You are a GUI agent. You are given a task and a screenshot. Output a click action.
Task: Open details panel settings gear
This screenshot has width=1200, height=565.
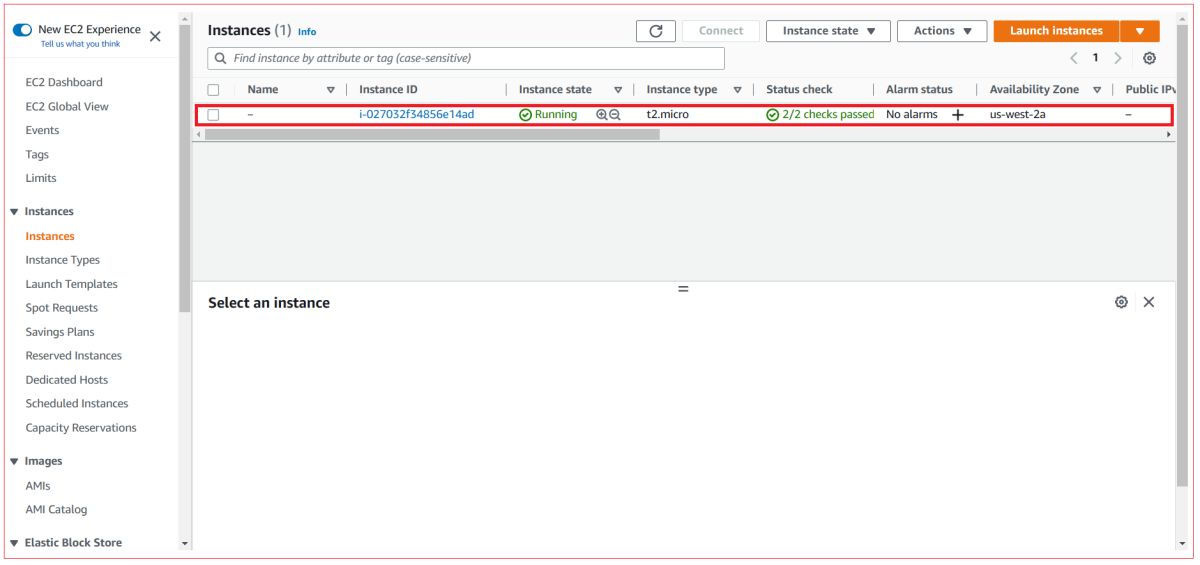click(x=1121, y=302)
